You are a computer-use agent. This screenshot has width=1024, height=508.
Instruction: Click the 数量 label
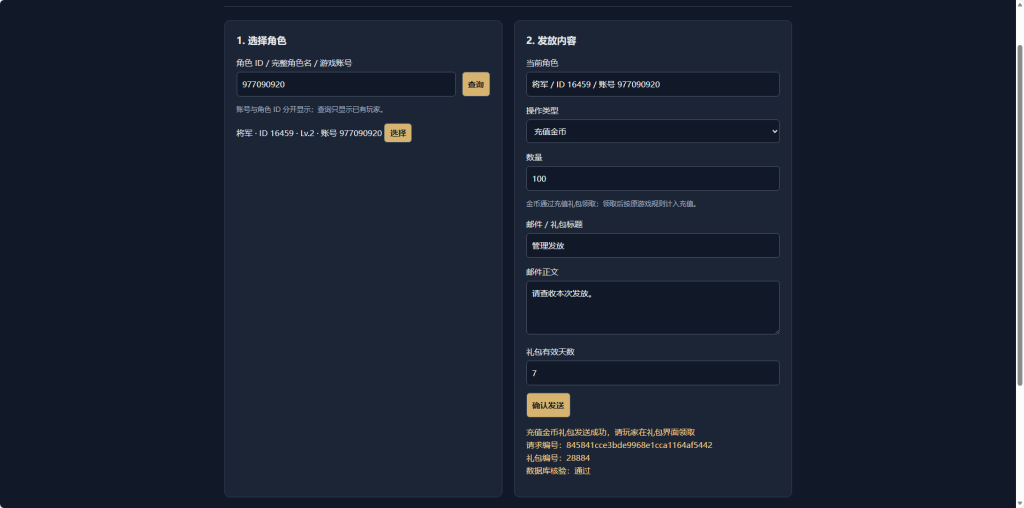(x=534, y=157)
